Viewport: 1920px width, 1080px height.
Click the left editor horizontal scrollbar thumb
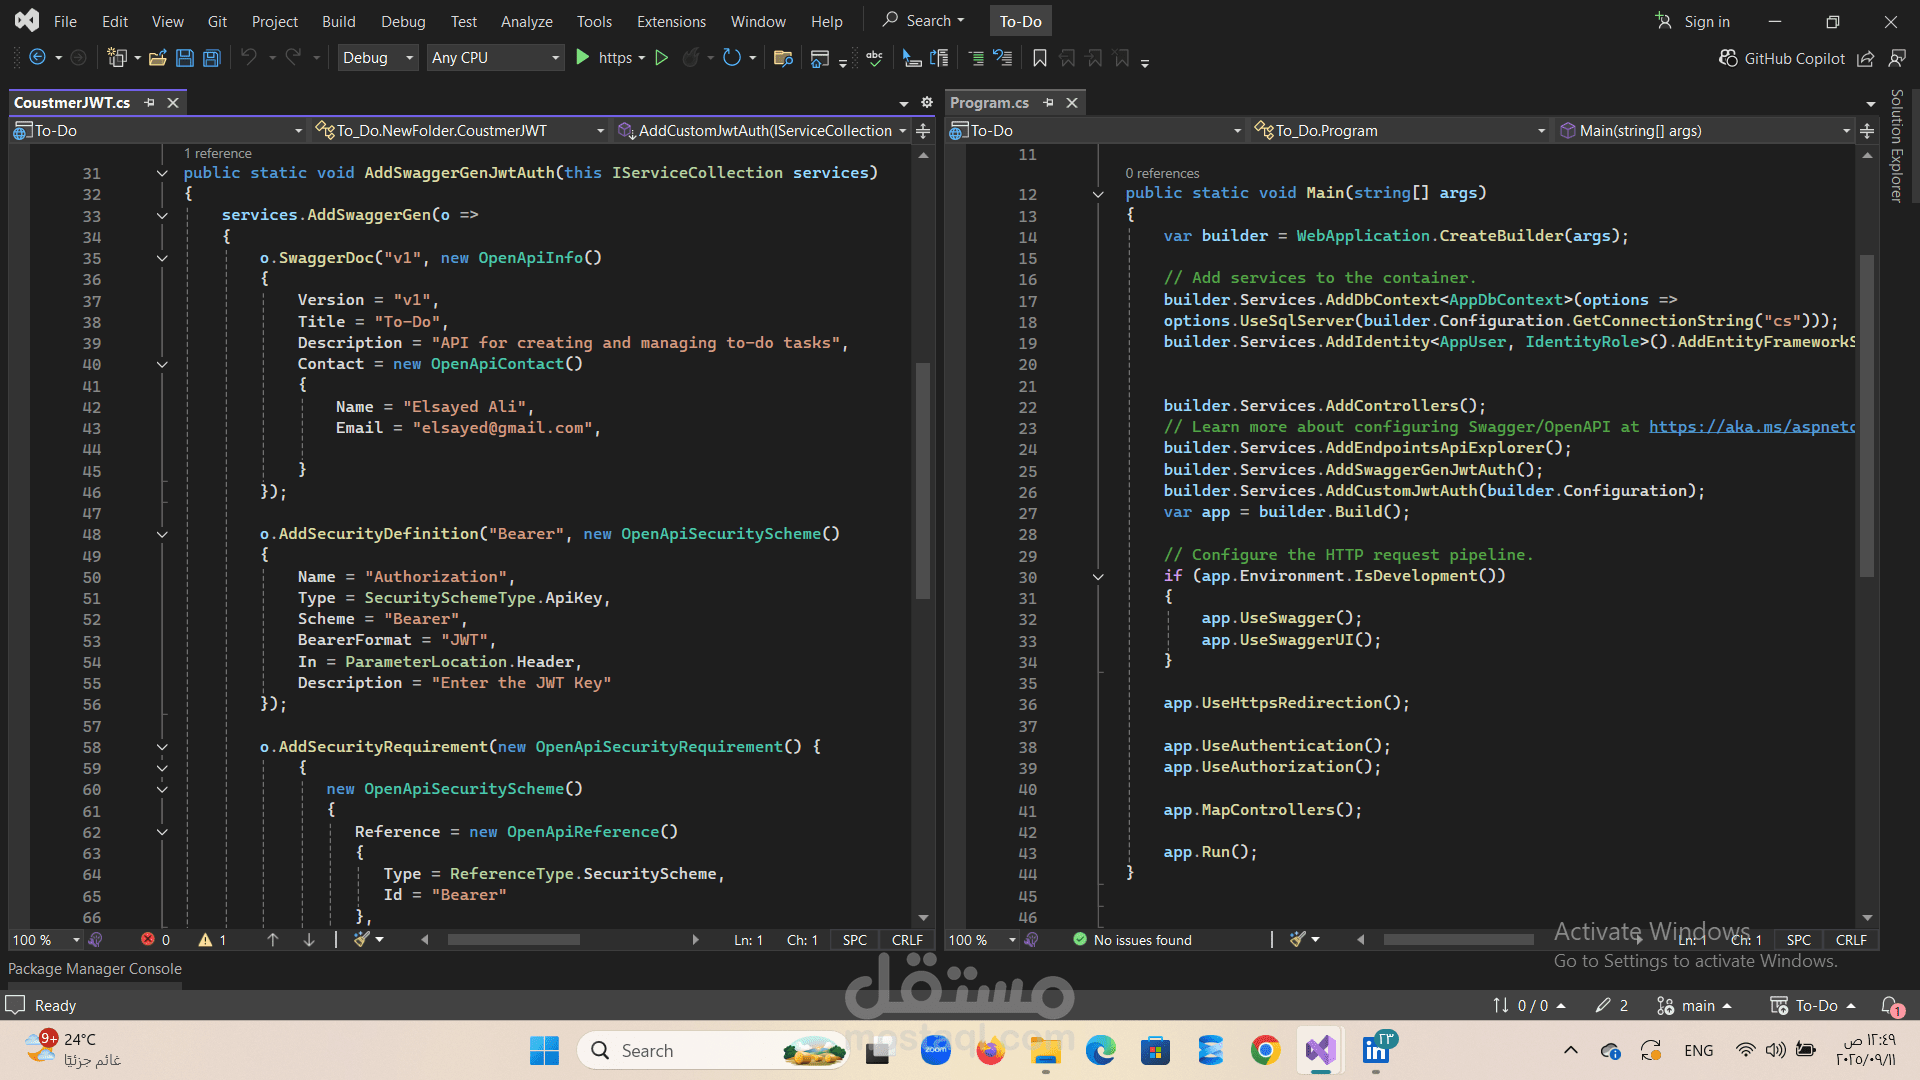tap(513, 940)
